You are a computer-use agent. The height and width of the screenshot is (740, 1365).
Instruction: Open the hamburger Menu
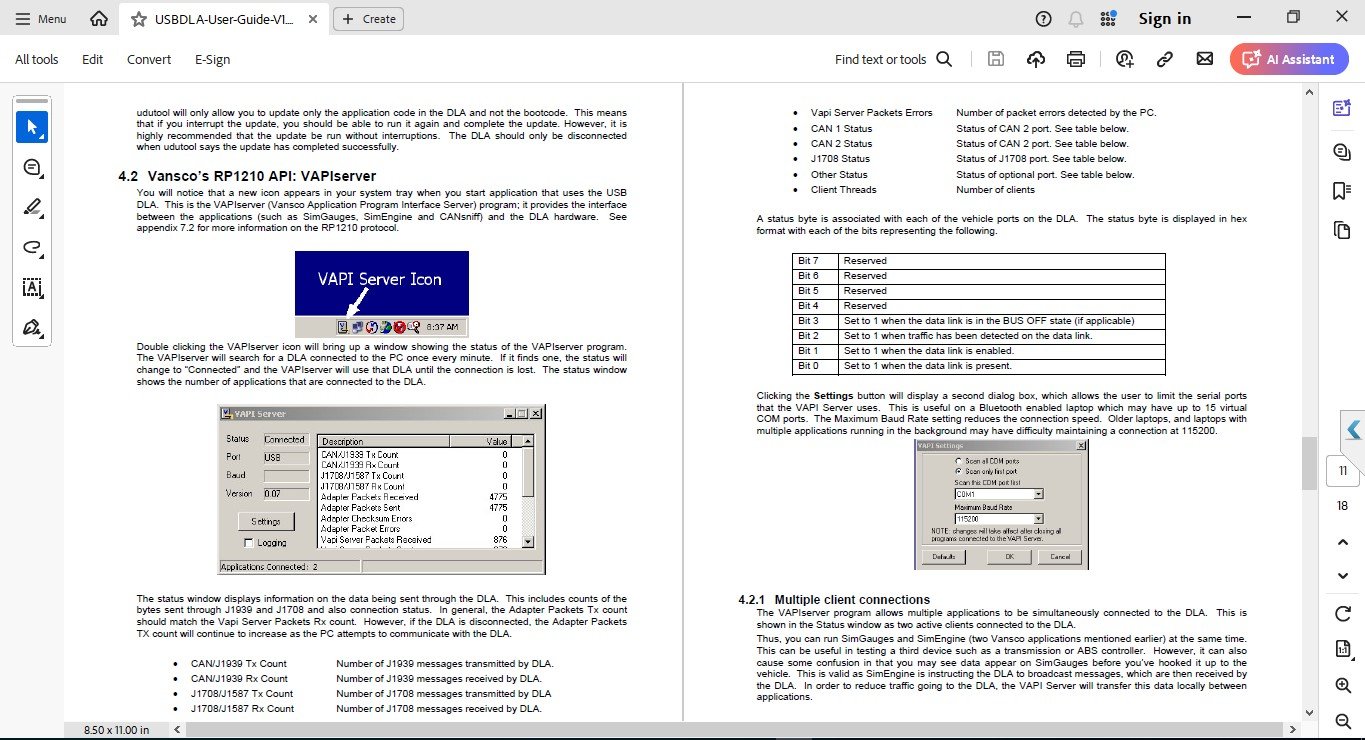[x=41, y=18]
